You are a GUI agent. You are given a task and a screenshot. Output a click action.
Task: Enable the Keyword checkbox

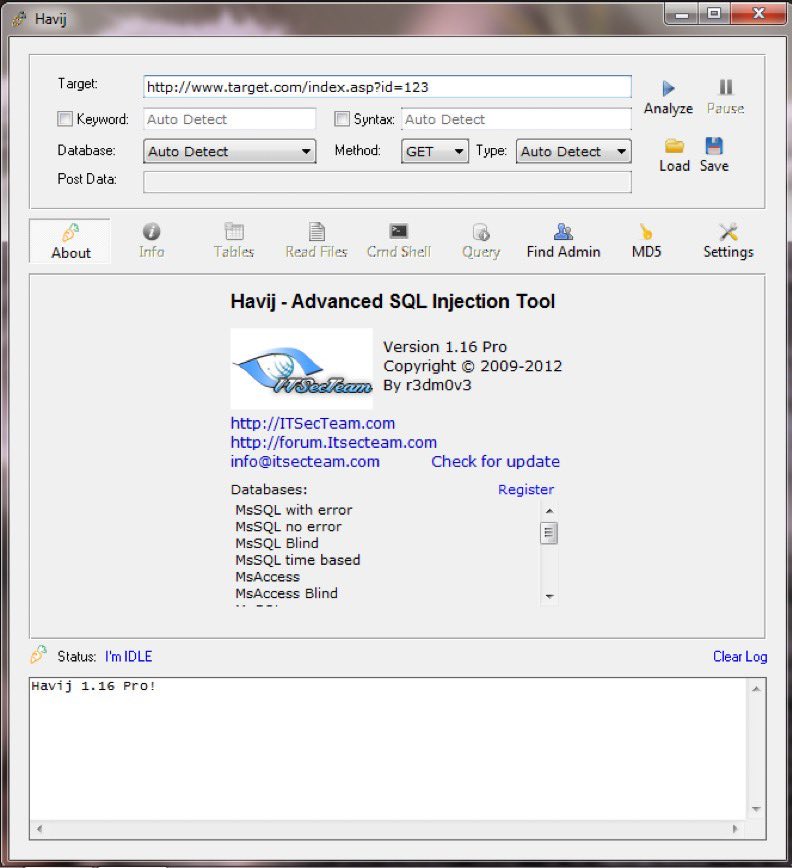click(x=65, y=118)
